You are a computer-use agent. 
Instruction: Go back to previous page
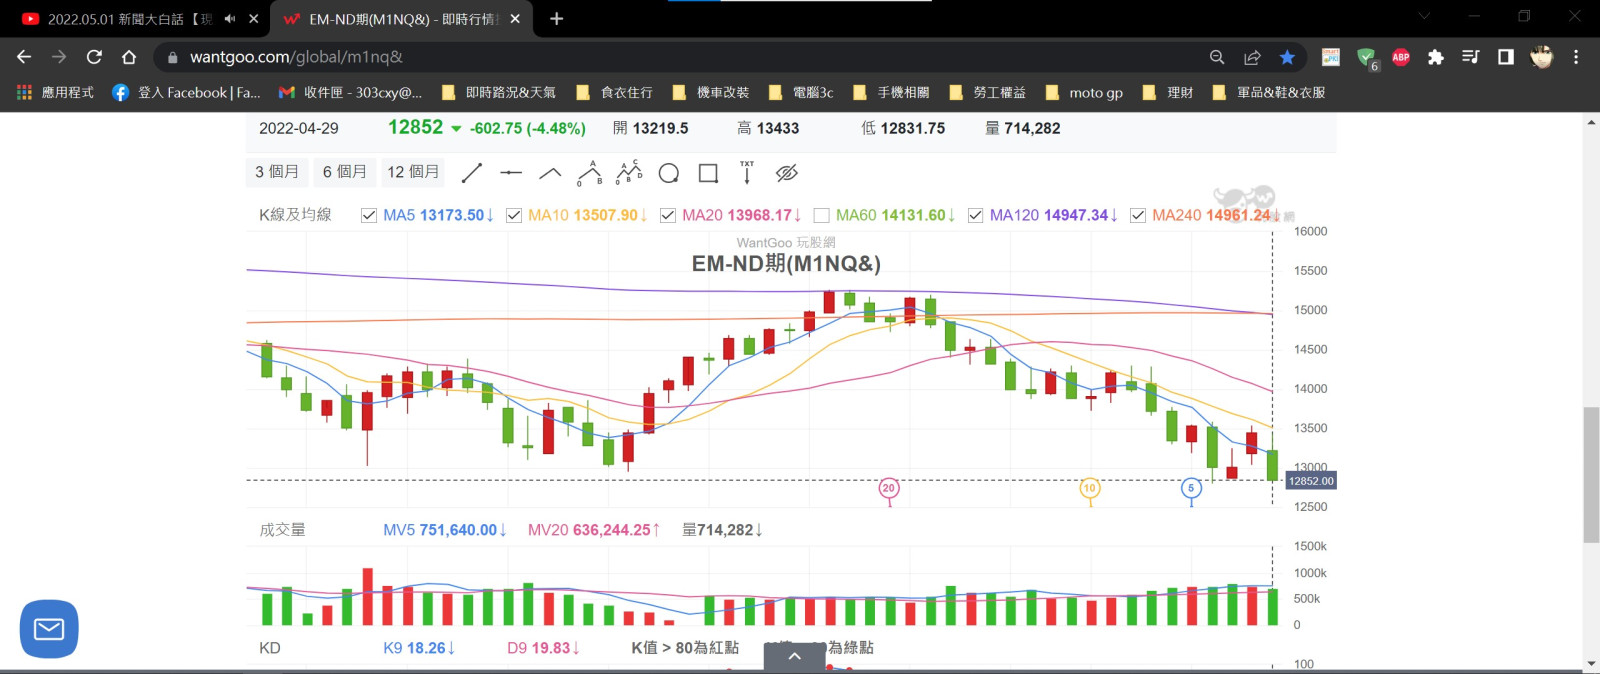(24, 57)
